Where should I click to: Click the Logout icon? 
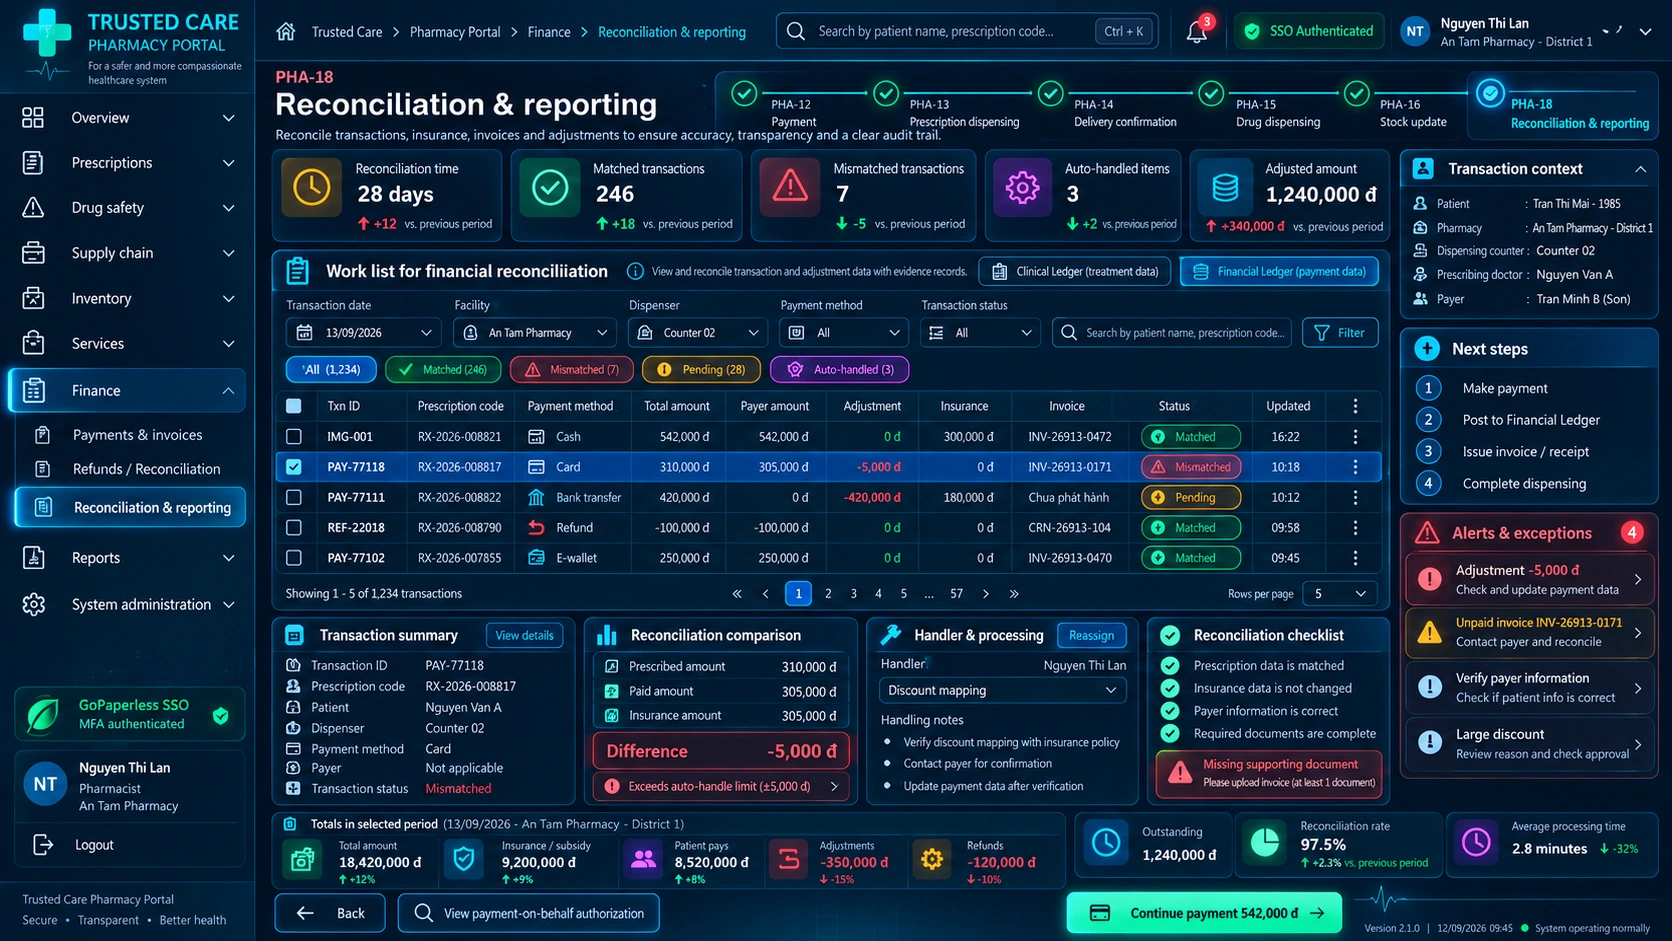pyautogui.click(x=43, y=844)
